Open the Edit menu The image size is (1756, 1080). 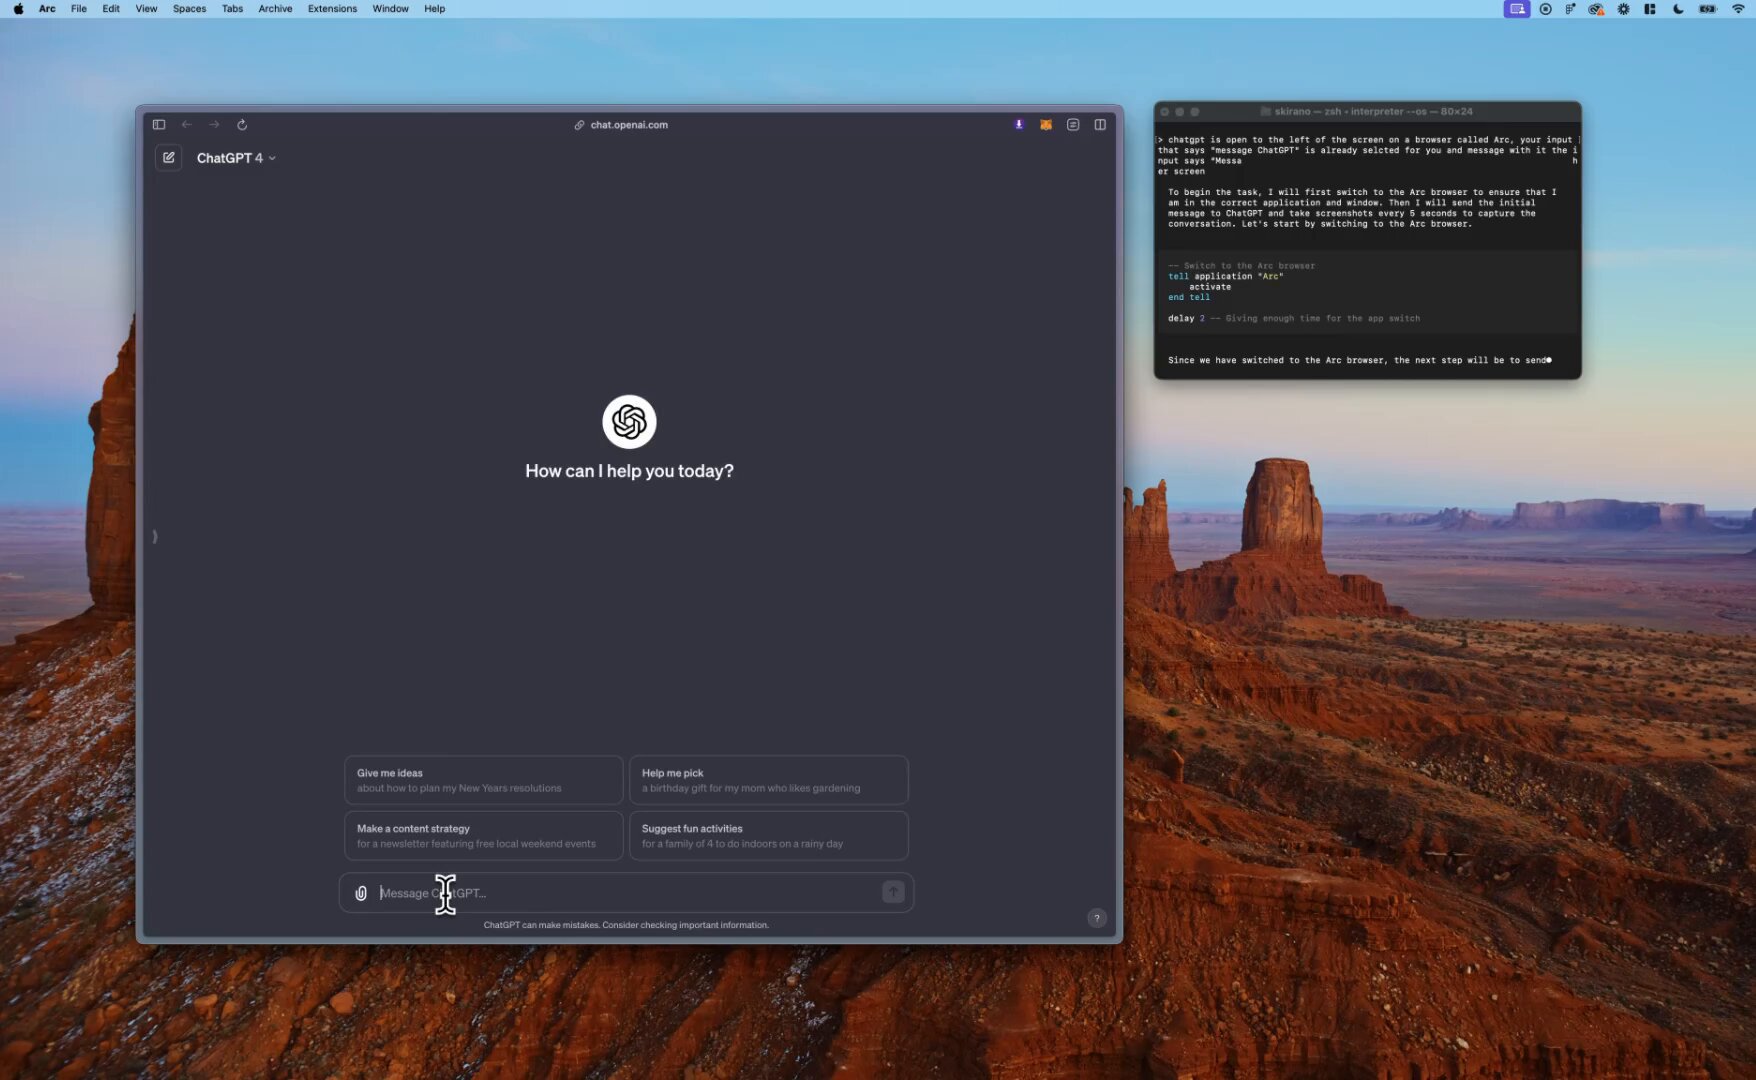point(111,9)
